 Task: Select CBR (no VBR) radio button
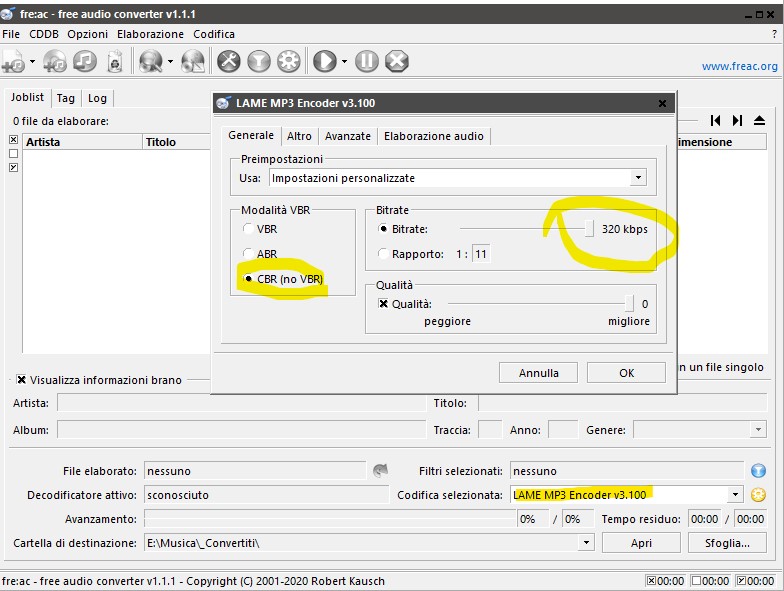tap(248, 278)
